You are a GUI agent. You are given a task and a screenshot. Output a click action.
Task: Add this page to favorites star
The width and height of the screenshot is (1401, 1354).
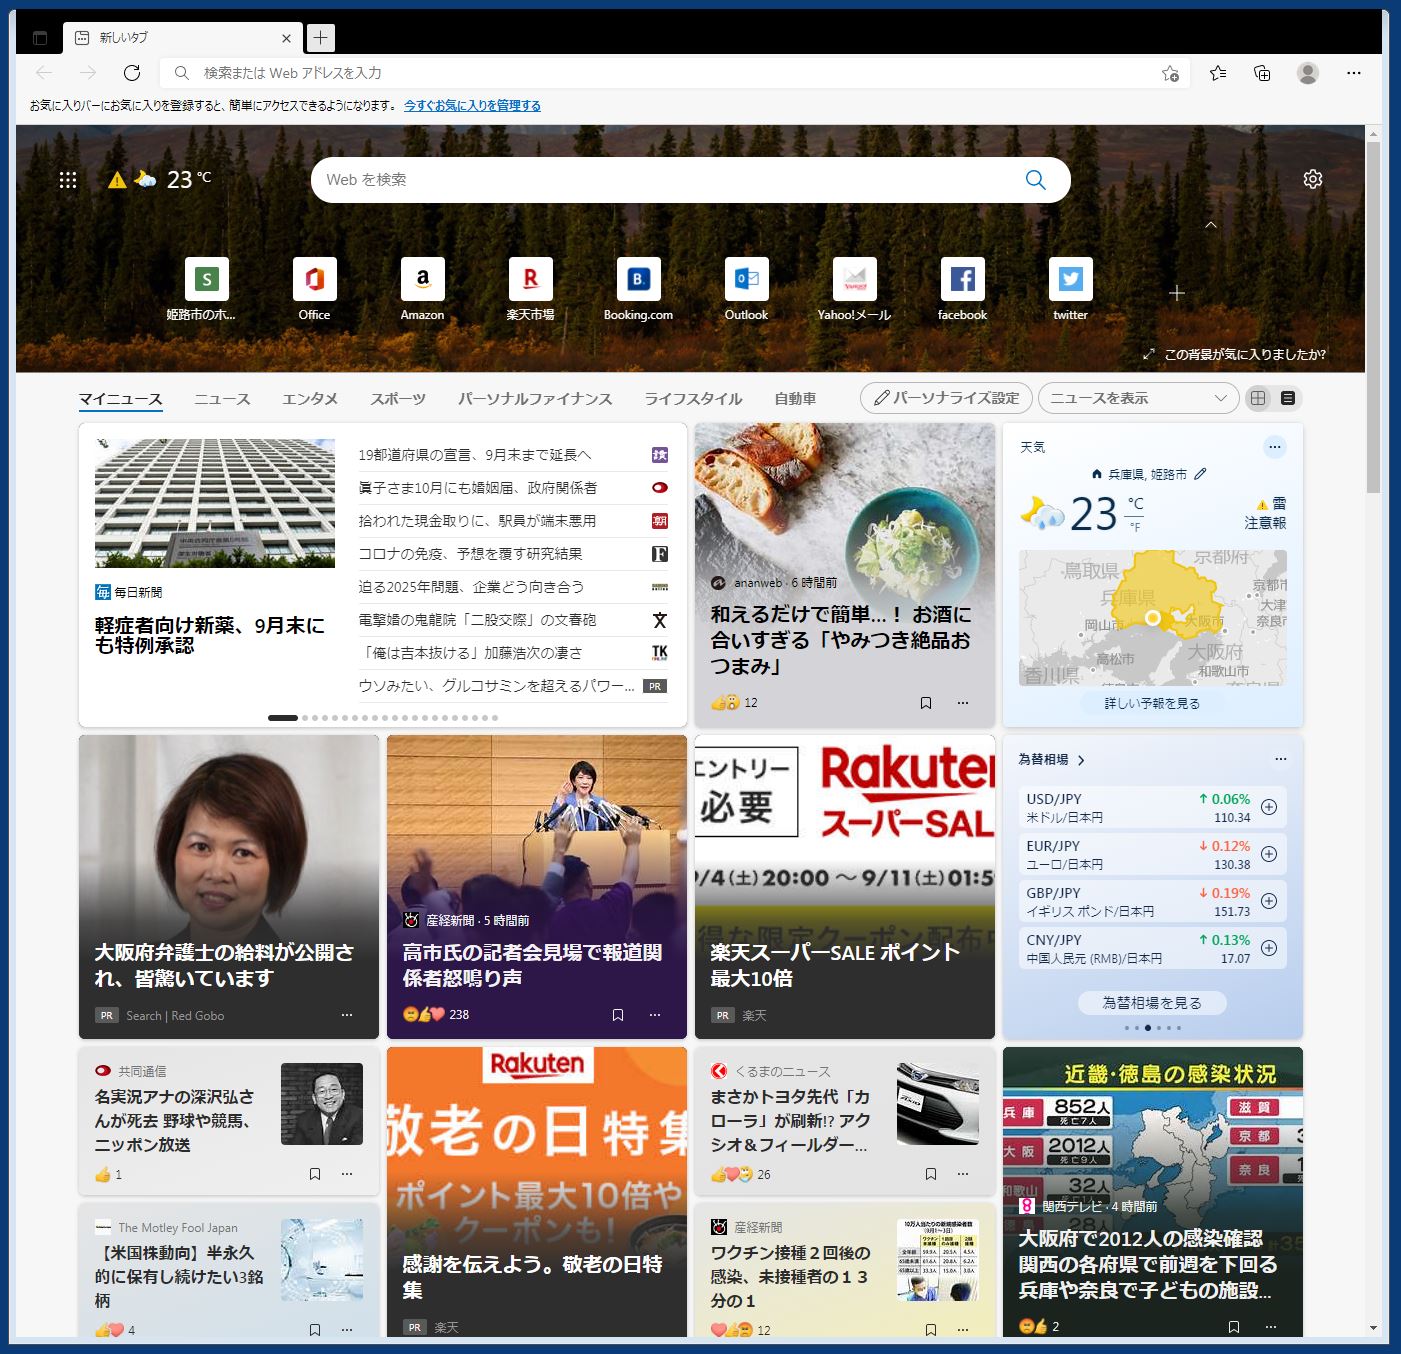tap(1170, 73)
